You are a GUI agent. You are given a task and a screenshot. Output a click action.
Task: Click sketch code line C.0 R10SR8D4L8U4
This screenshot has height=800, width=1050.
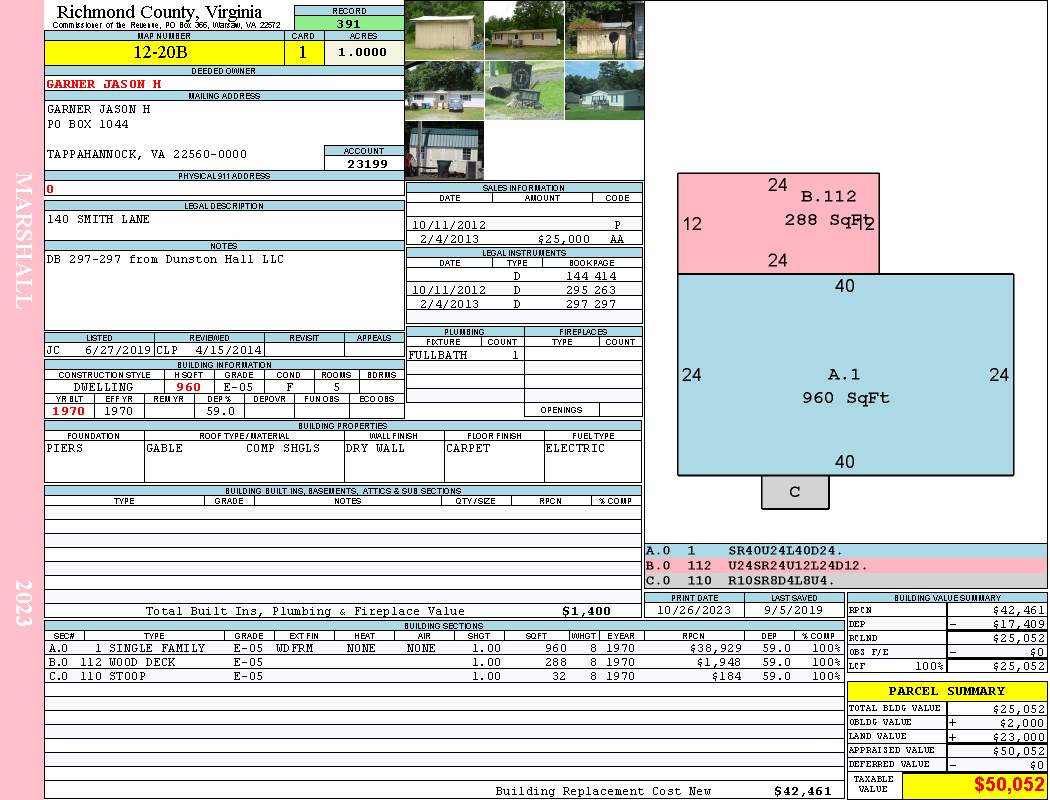[846, 580]
